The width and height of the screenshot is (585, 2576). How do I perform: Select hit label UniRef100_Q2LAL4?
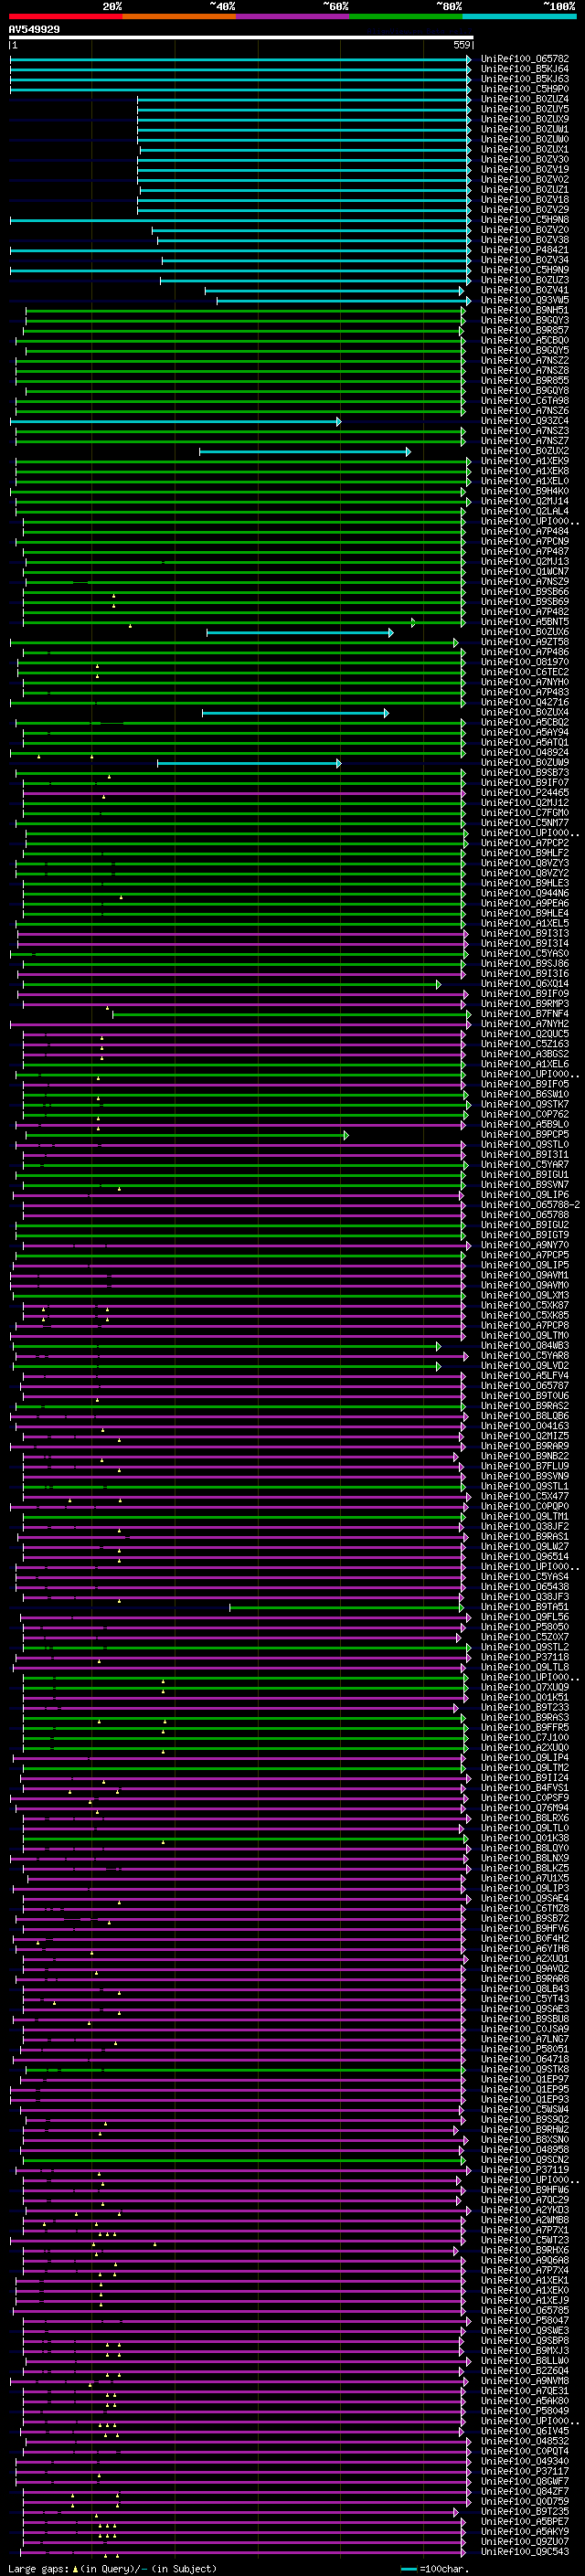(x=525, y=511)
